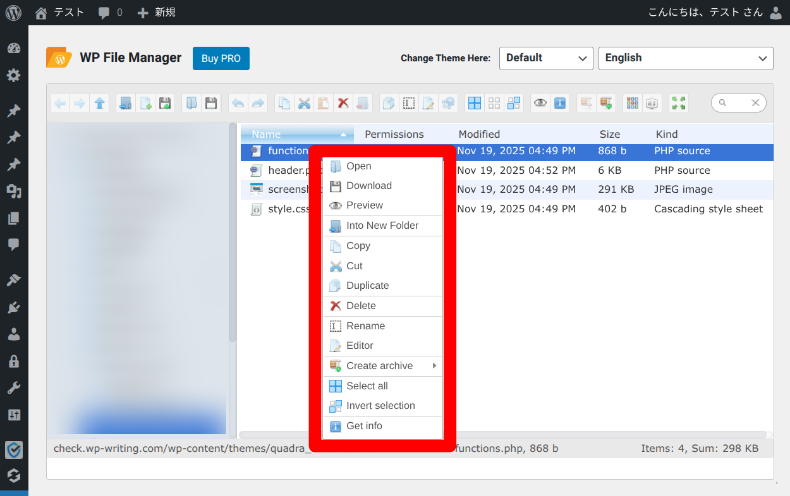Screen dimensions: 790x496
Task: Click the toolbar Select all icon
Action: (475, 104)
